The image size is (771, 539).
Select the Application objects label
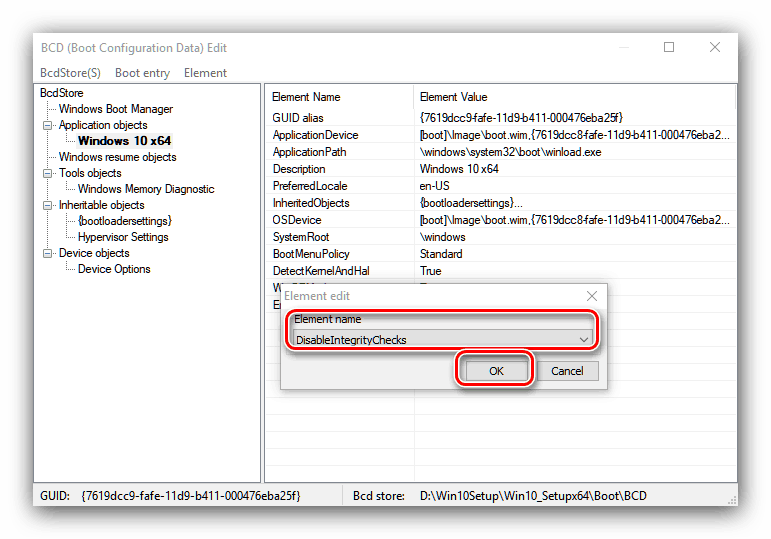[x=103, y=125]
